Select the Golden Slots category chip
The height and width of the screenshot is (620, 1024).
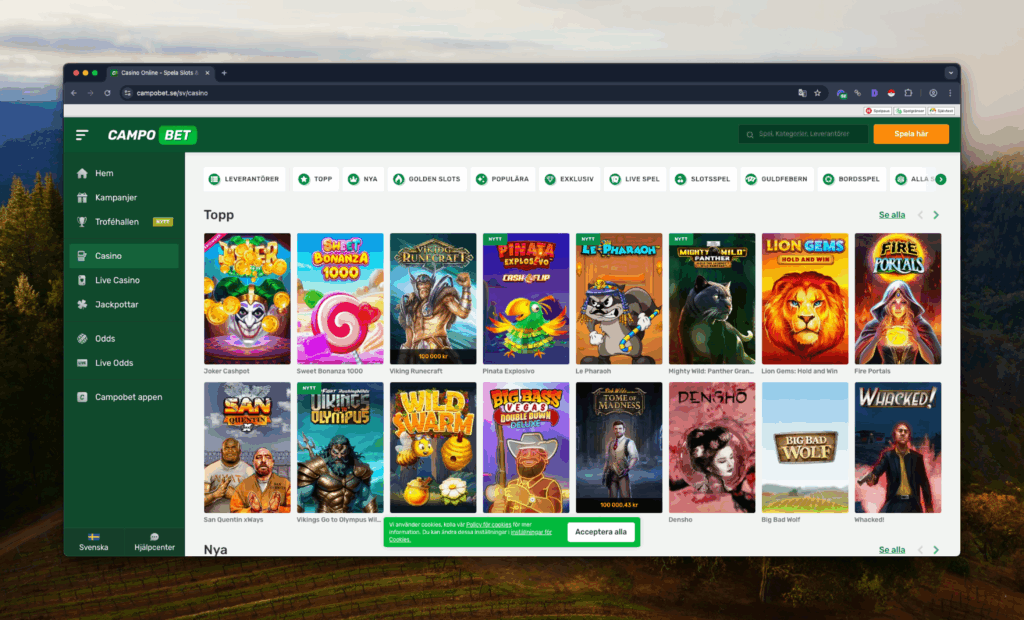[x=426, y=179]
